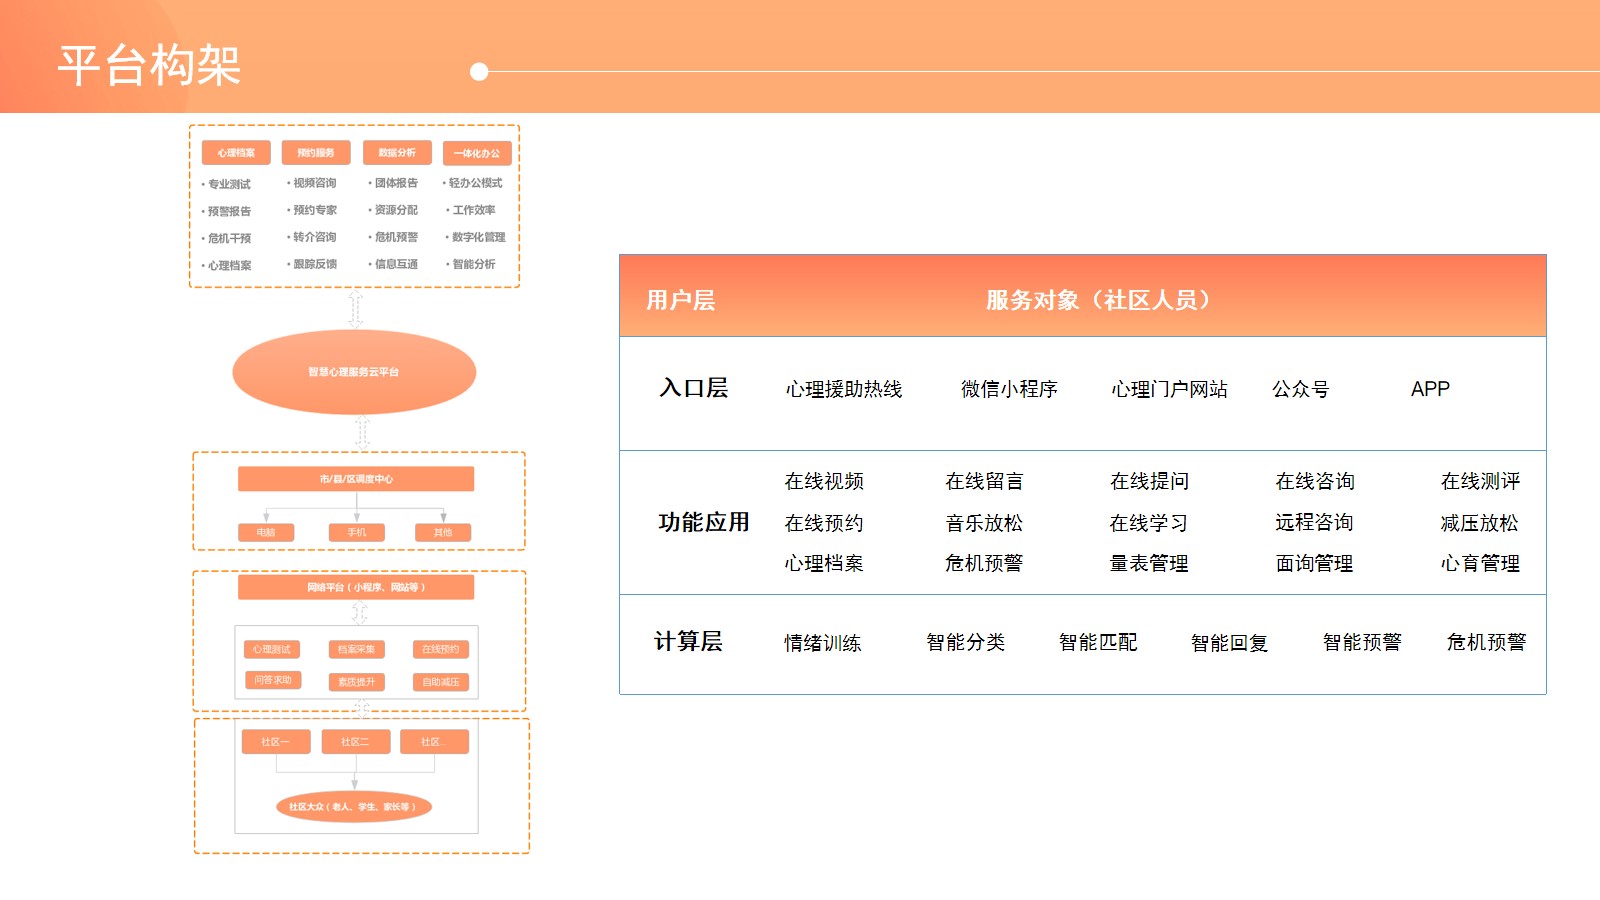Click the '素质提升' box
Screen dimensions: 1600x900
tap(356, 682)
